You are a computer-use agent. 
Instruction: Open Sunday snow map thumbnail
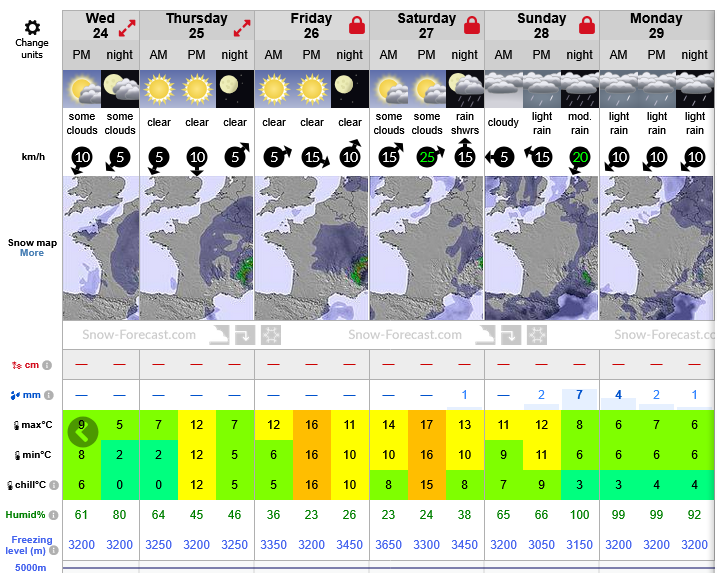pyautogui.click(x=541, y=248)
